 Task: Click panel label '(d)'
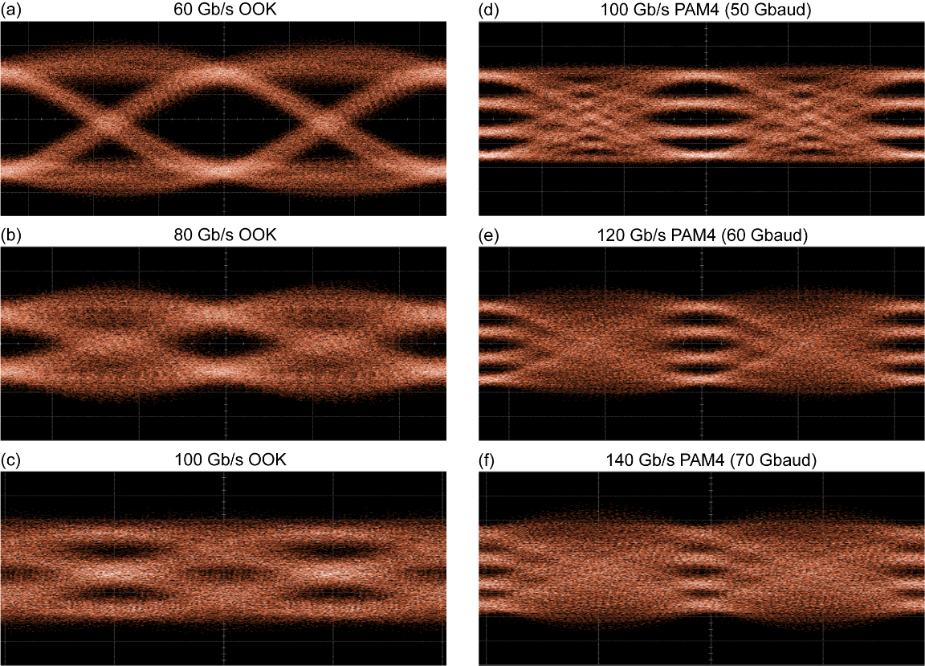click(x=489, y=10)
